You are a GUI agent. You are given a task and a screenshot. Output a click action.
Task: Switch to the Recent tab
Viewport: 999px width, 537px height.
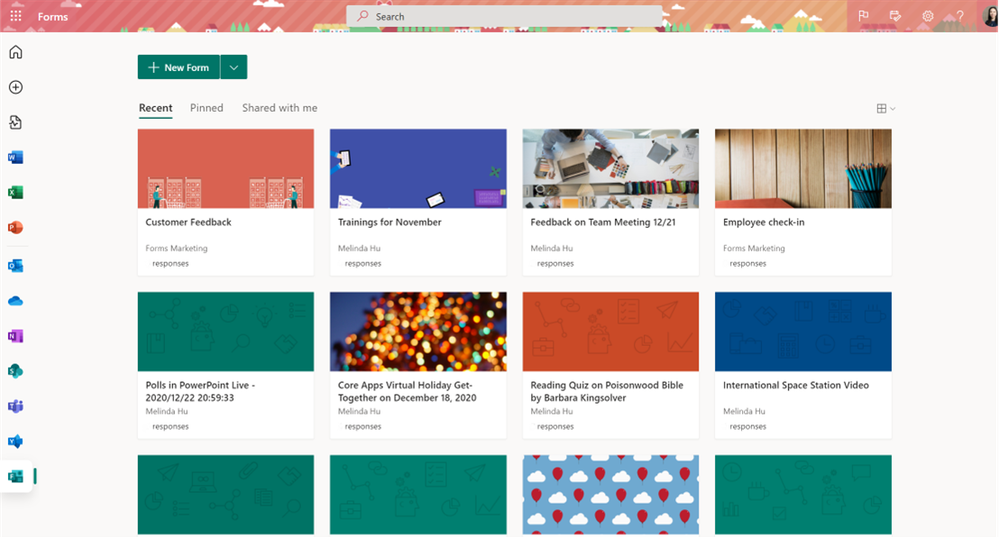(x=155, y=108)
